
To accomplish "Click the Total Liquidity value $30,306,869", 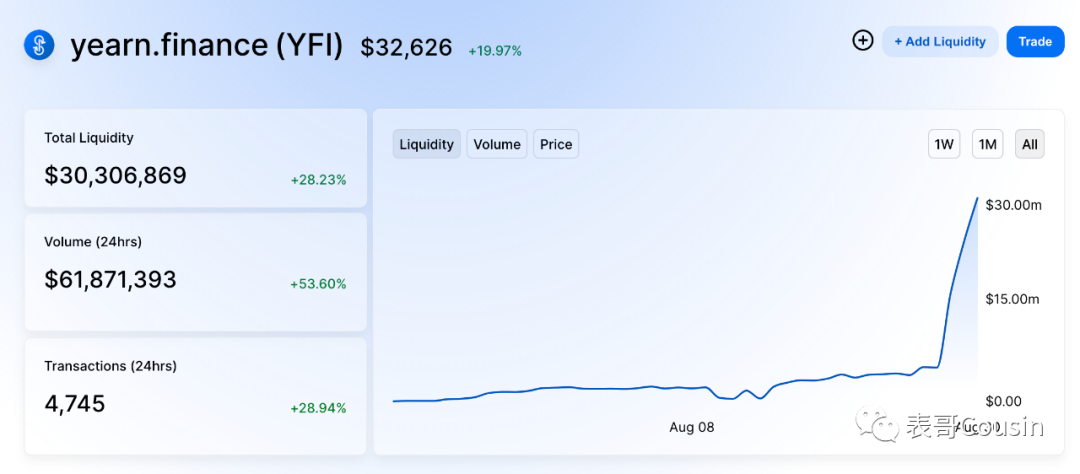I will (x=115, y=176).
